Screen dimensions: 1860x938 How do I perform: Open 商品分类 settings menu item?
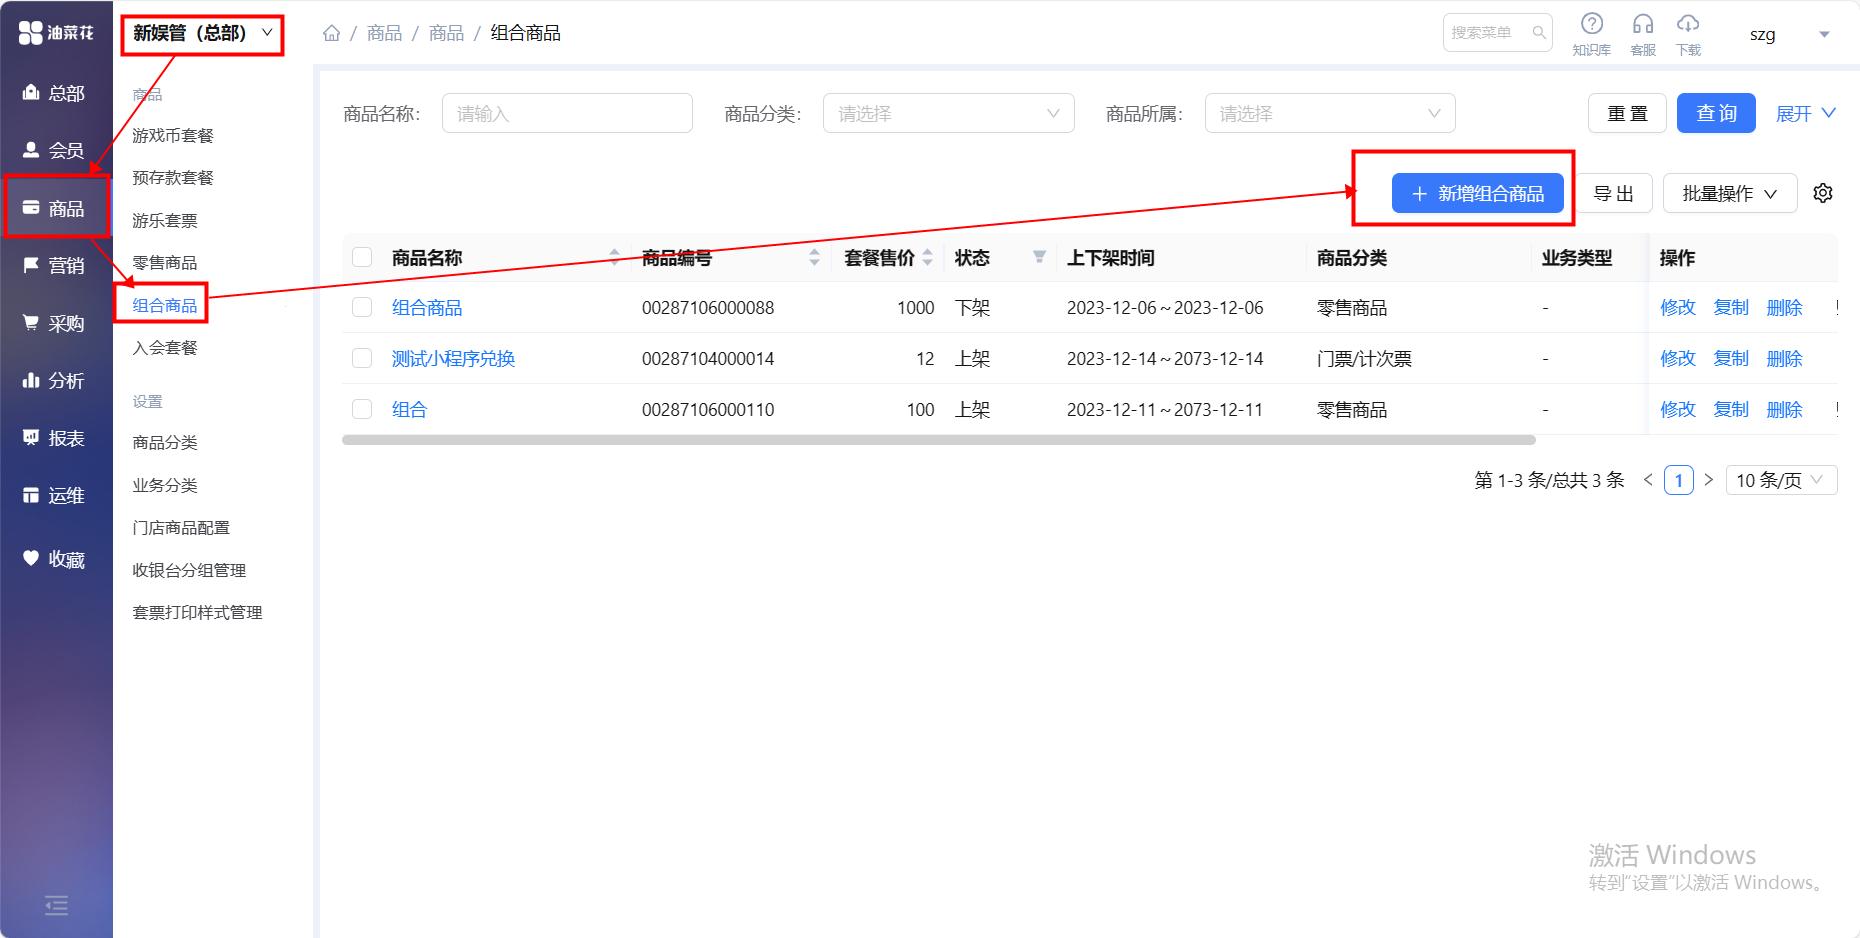pyautogui.click(x=165, y=443)
